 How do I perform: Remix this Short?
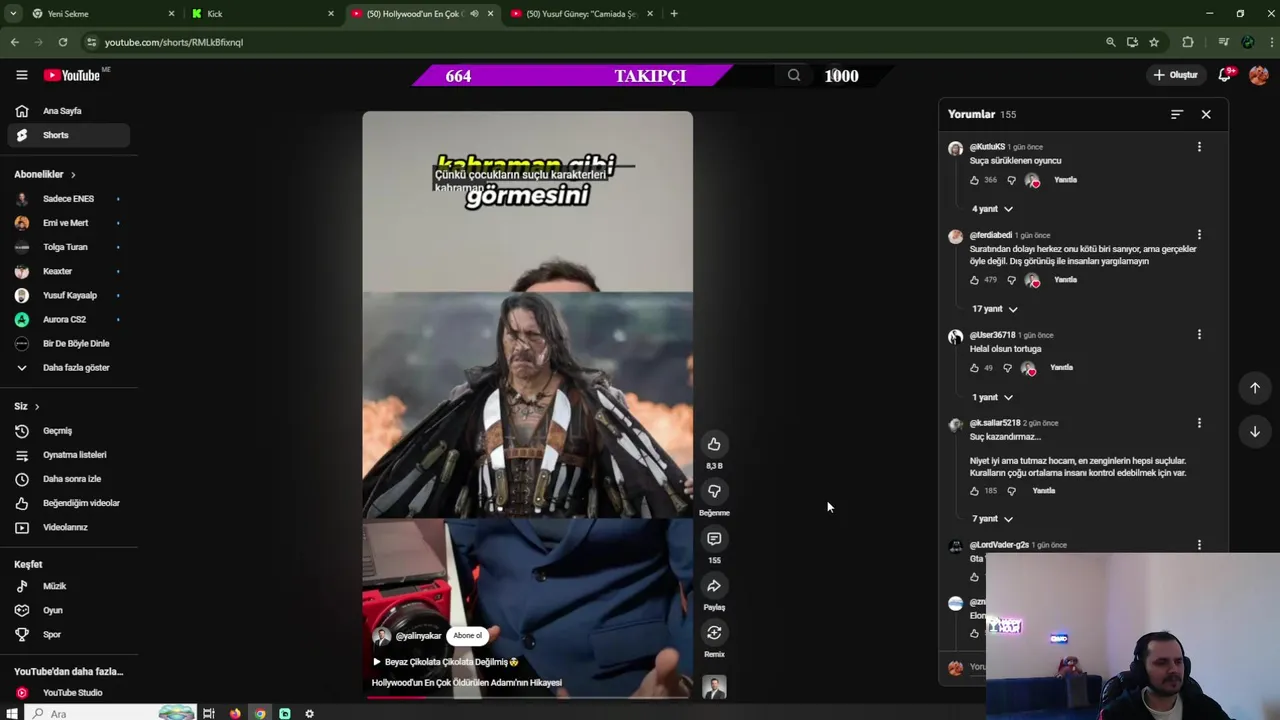(x=714, y=633)
